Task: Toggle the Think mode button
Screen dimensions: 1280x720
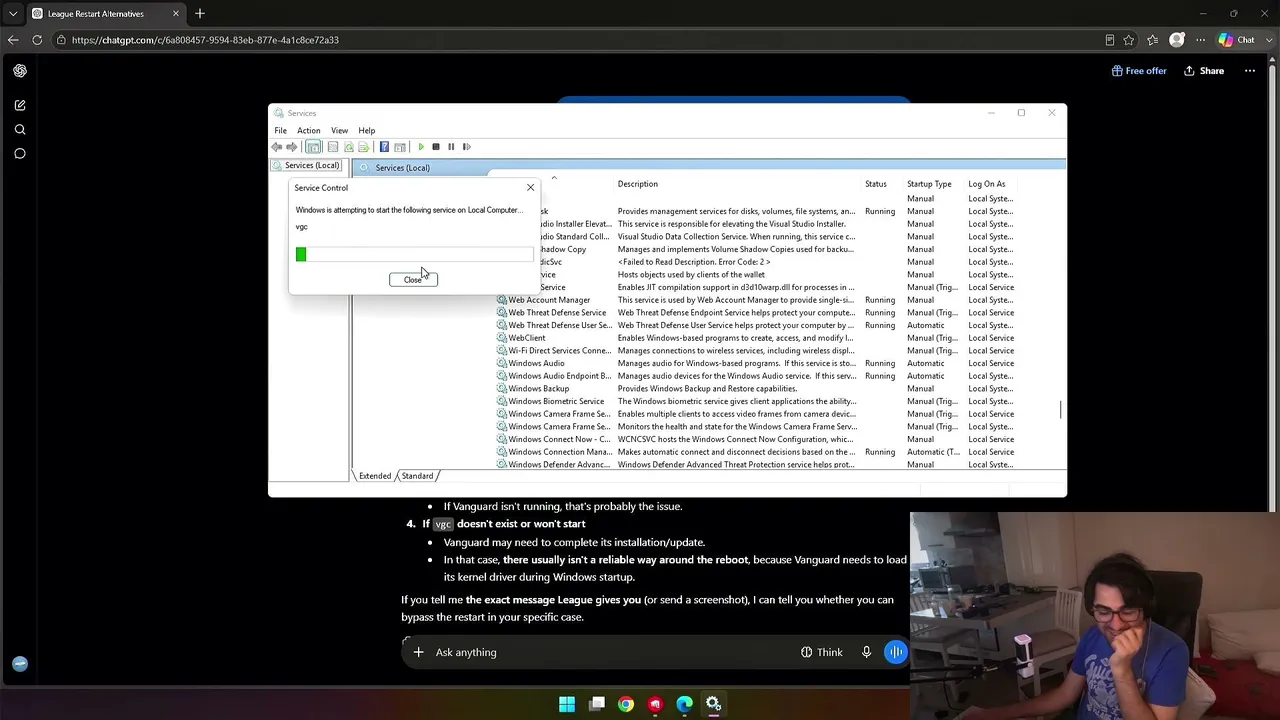Action: (822, 653)
